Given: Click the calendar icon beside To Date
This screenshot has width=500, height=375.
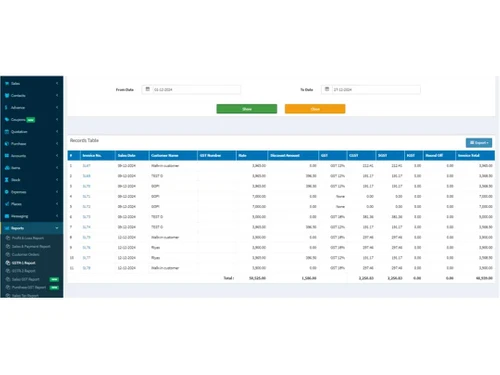Looking at the screenshot, I should 327,89.
